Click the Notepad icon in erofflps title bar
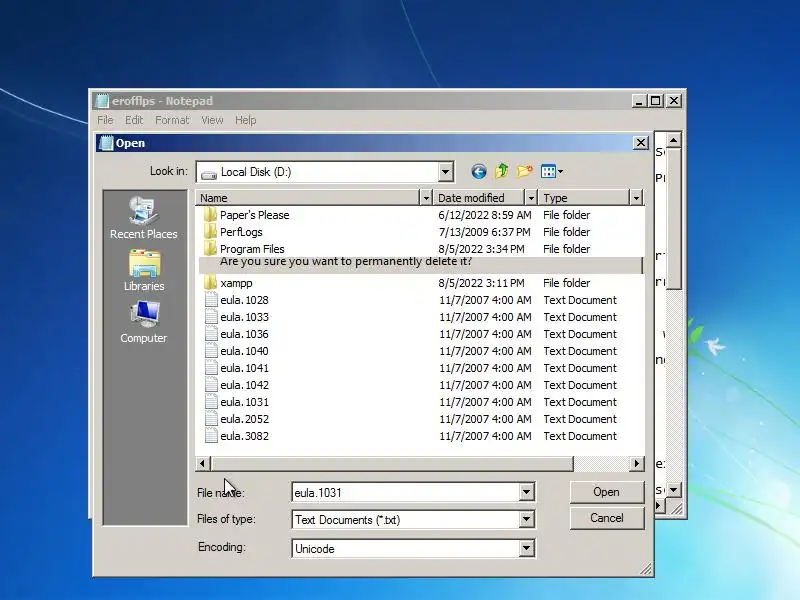 [x=102, y=101]
